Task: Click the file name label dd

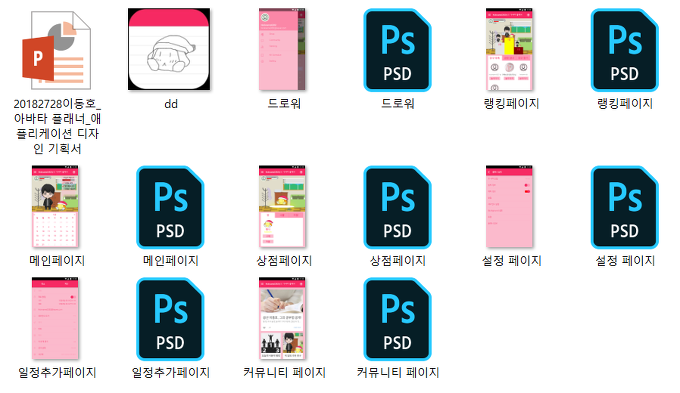Action: [x=171, y=104]
